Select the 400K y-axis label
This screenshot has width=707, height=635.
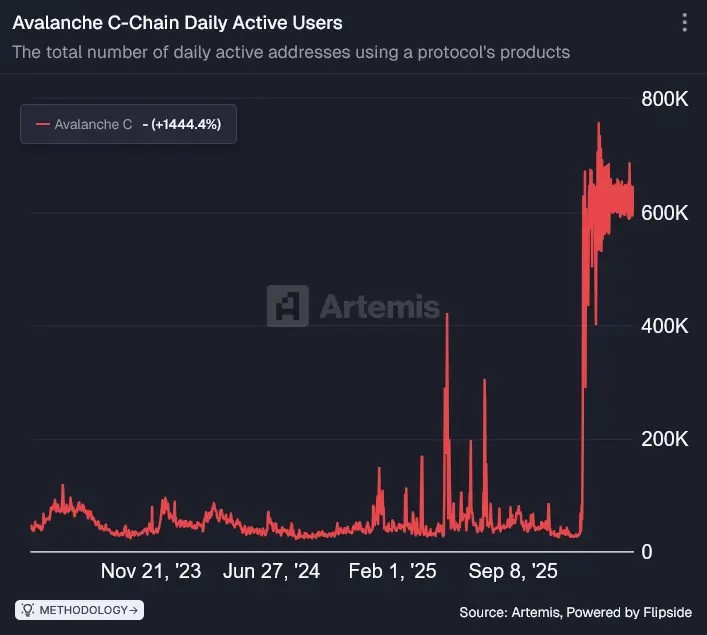[x=664, y=326]
